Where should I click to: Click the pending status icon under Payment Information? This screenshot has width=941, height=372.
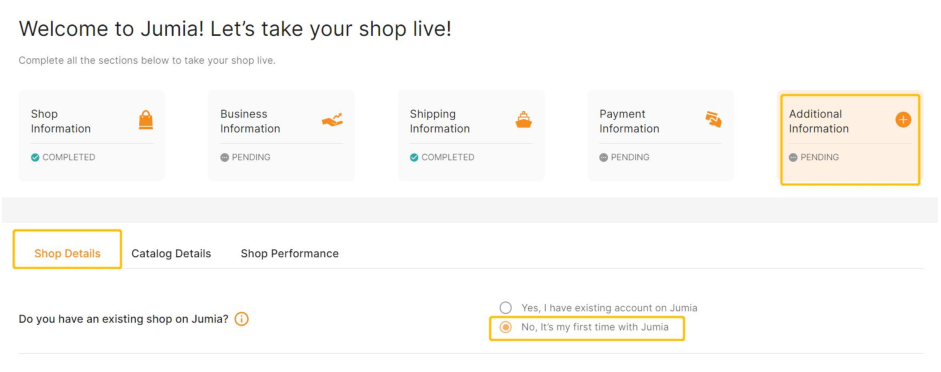coord(604,158)
